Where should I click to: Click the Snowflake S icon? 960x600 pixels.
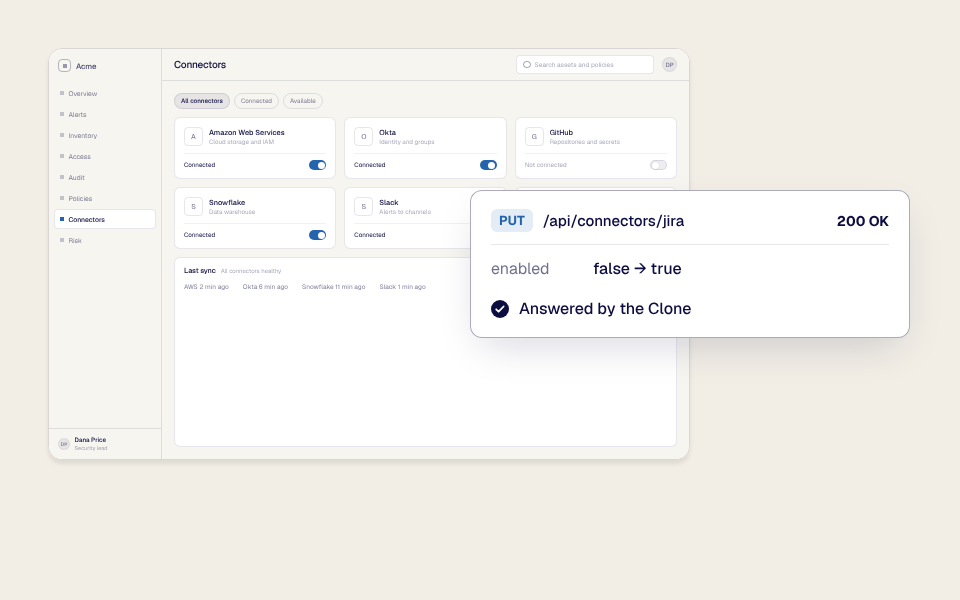click(193, 206)
